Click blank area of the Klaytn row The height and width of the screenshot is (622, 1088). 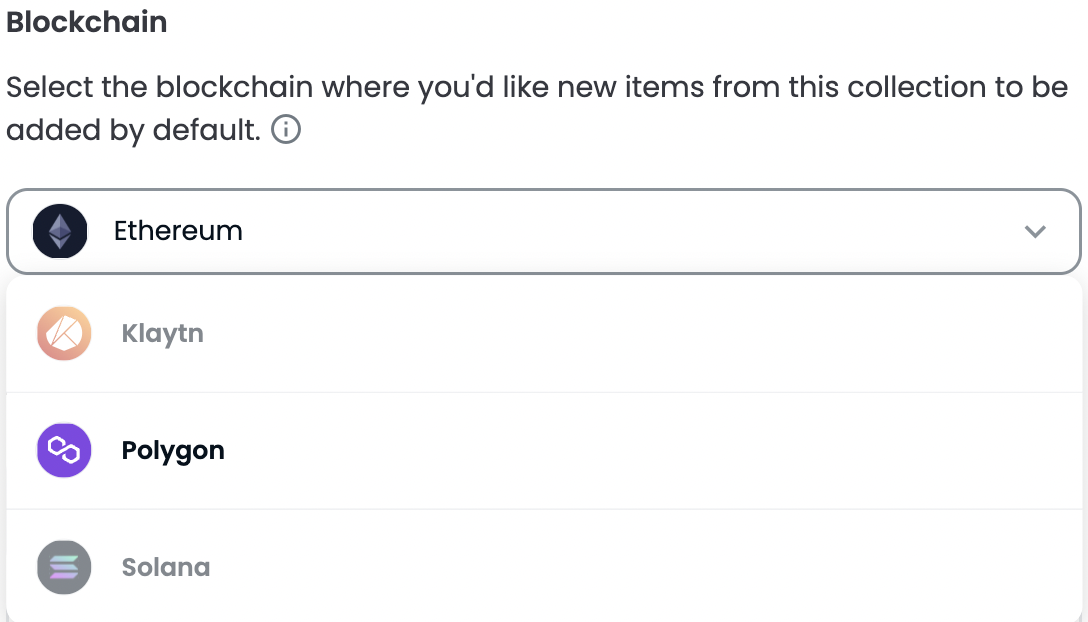(x=624, y=334)
